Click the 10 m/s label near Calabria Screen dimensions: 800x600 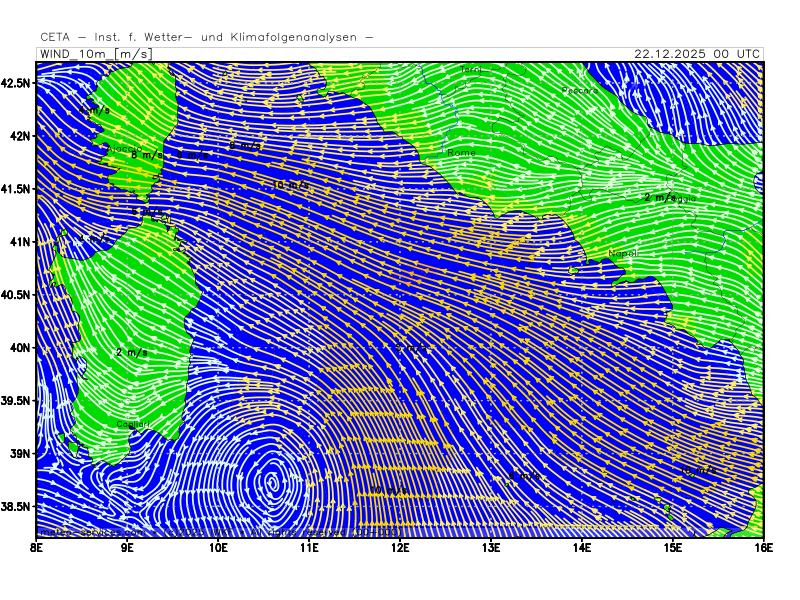(x=697, y=469)
